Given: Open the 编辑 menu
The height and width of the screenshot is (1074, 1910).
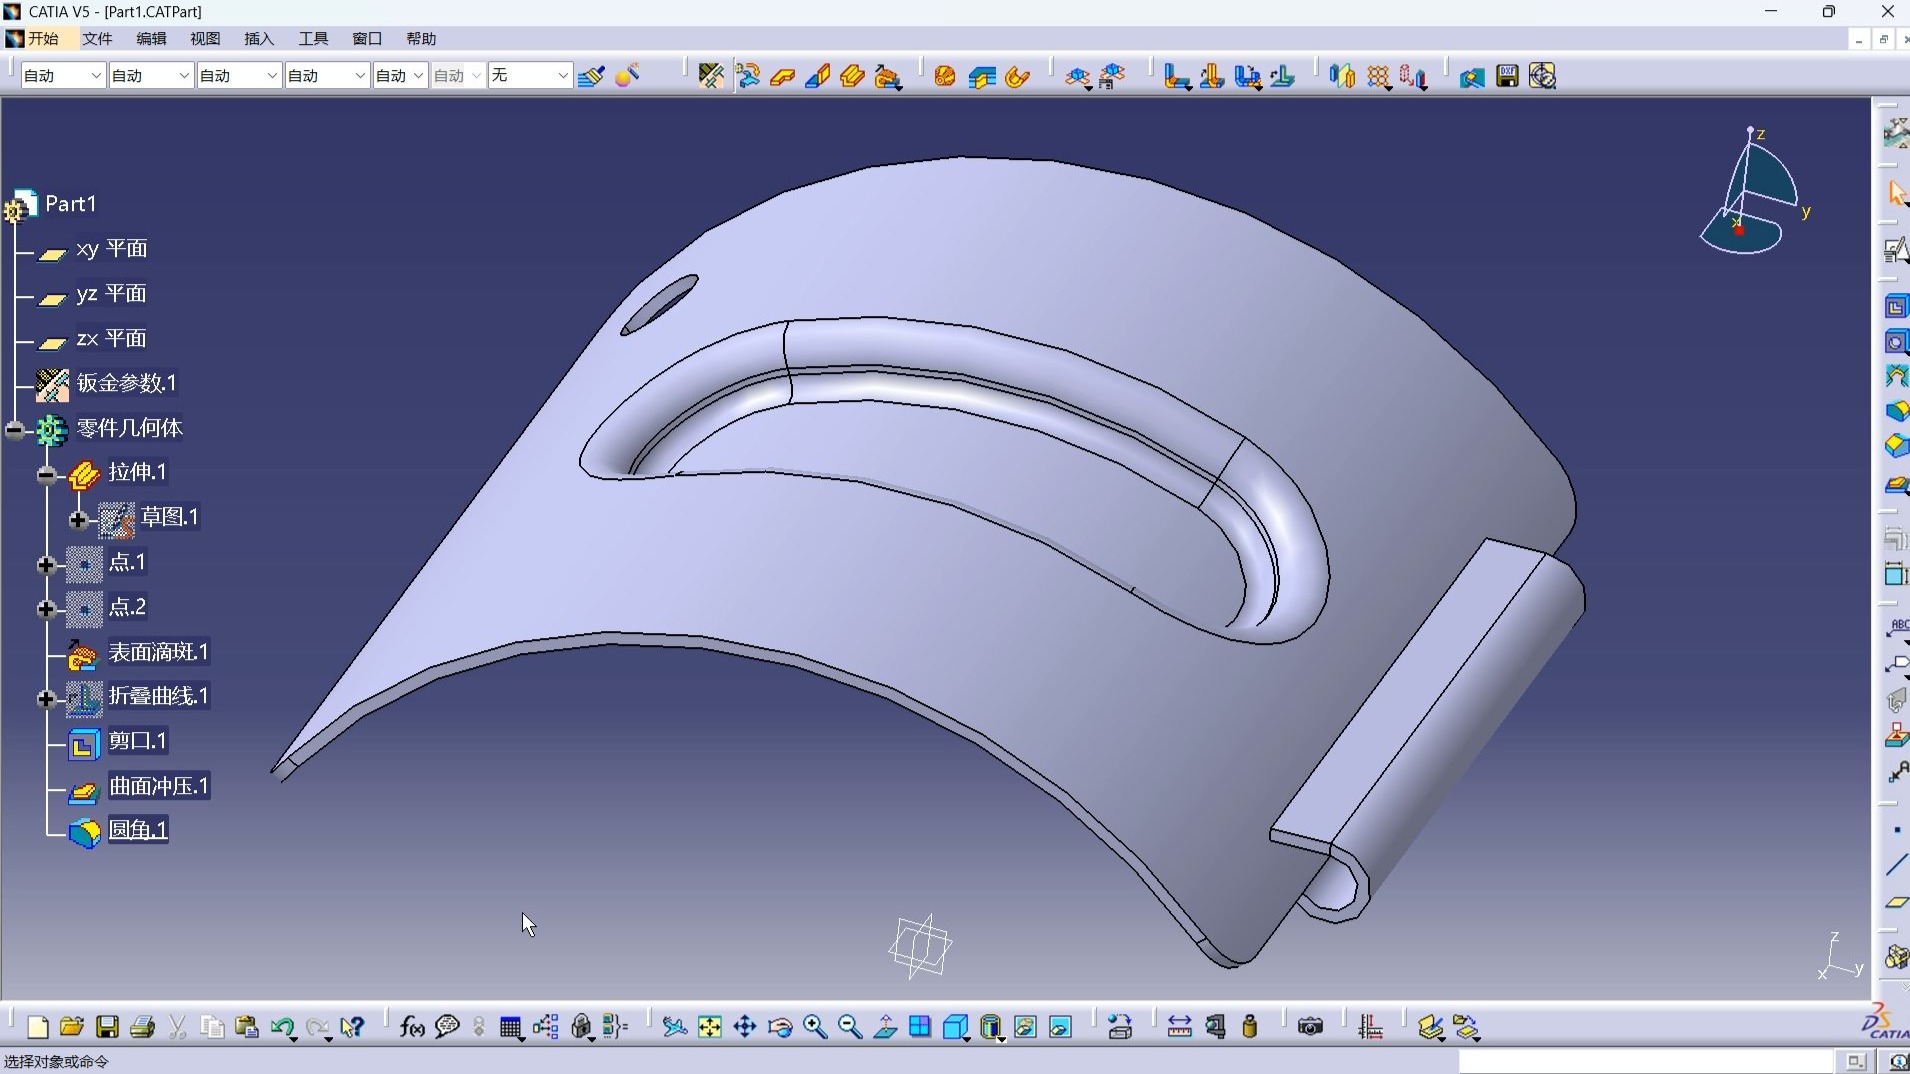Looking at the screenshot, I should [151, 38].
